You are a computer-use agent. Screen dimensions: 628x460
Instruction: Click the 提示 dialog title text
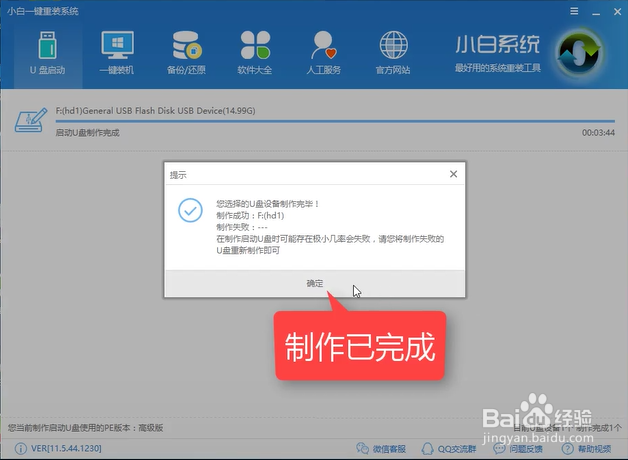[x=178, y=175]
